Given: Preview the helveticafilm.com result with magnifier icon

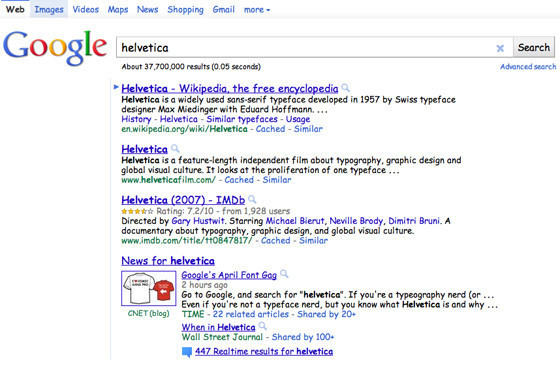Looking at the screenshot, I should (x=175, y=148).
